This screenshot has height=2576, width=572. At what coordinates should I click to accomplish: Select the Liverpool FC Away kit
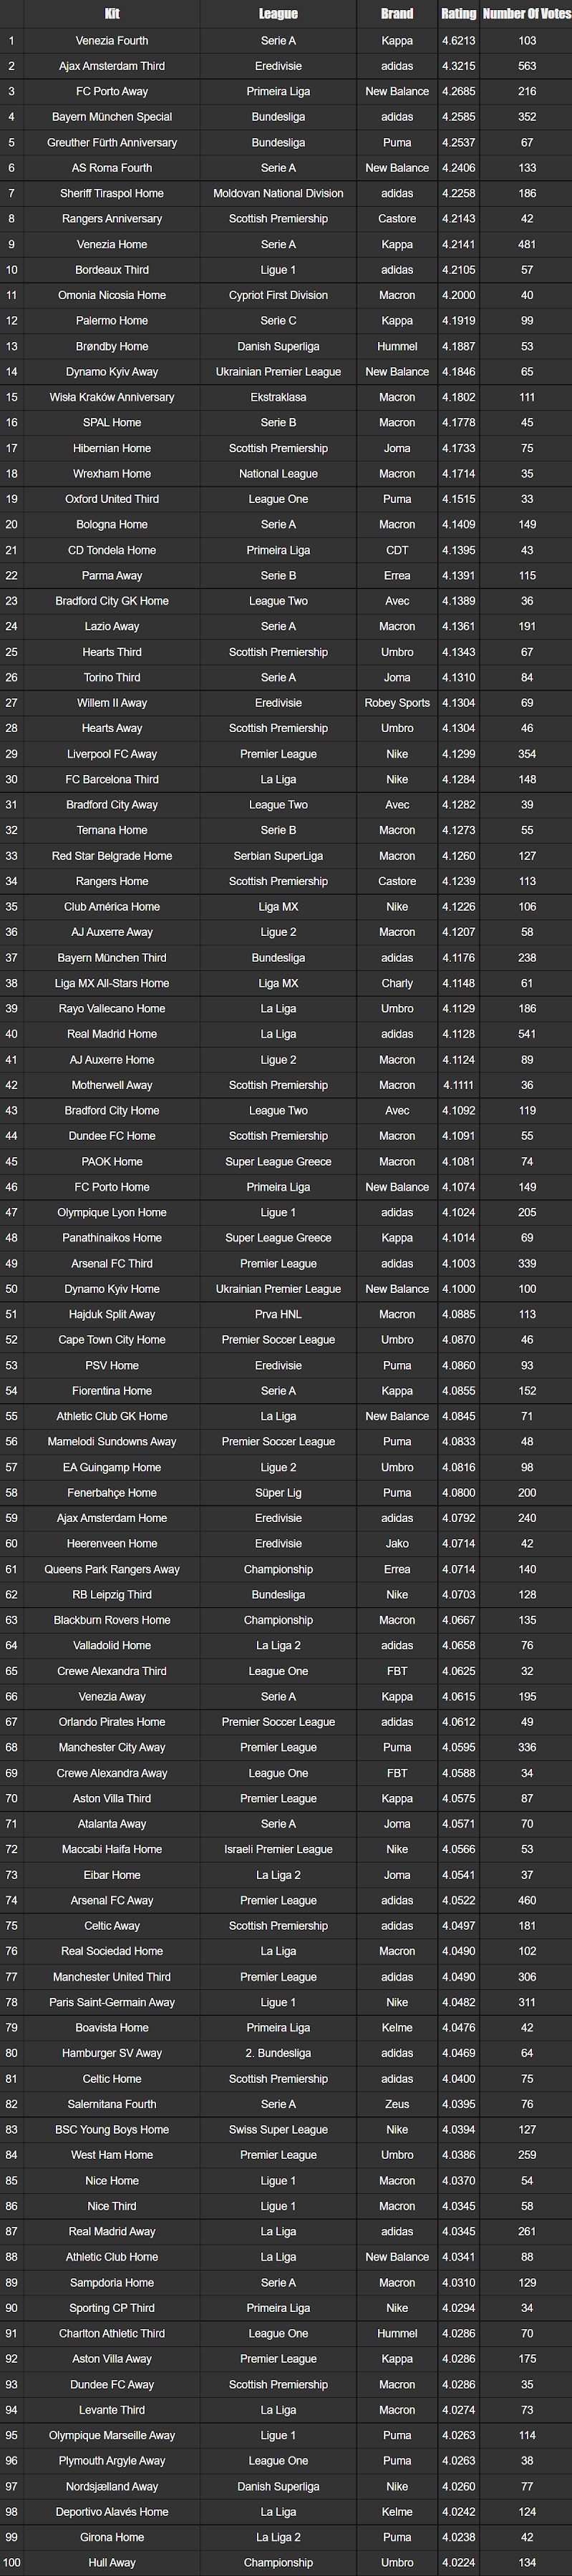(112, 754)
